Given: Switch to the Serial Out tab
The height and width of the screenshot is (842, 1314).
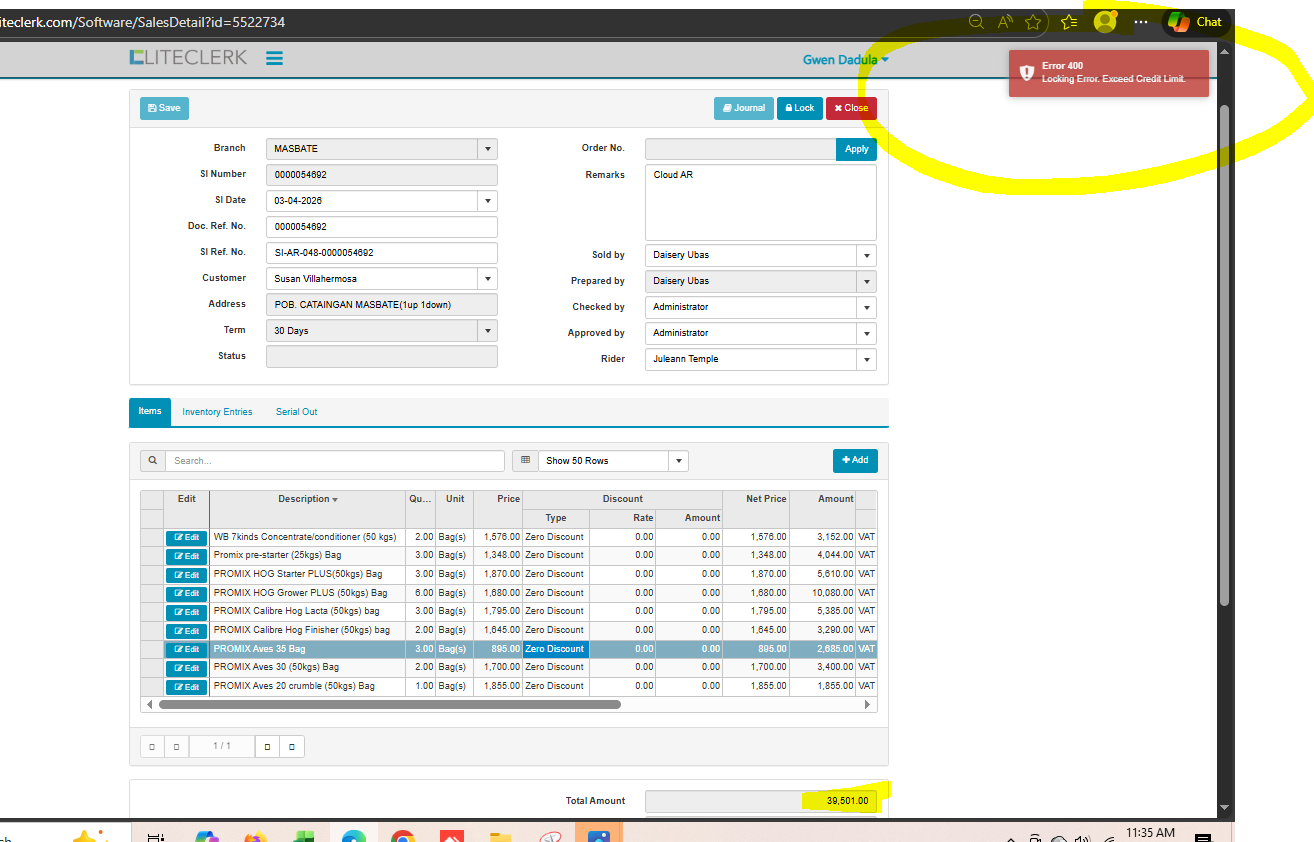Looking at the screenshot, I should [x=296, y=412].
